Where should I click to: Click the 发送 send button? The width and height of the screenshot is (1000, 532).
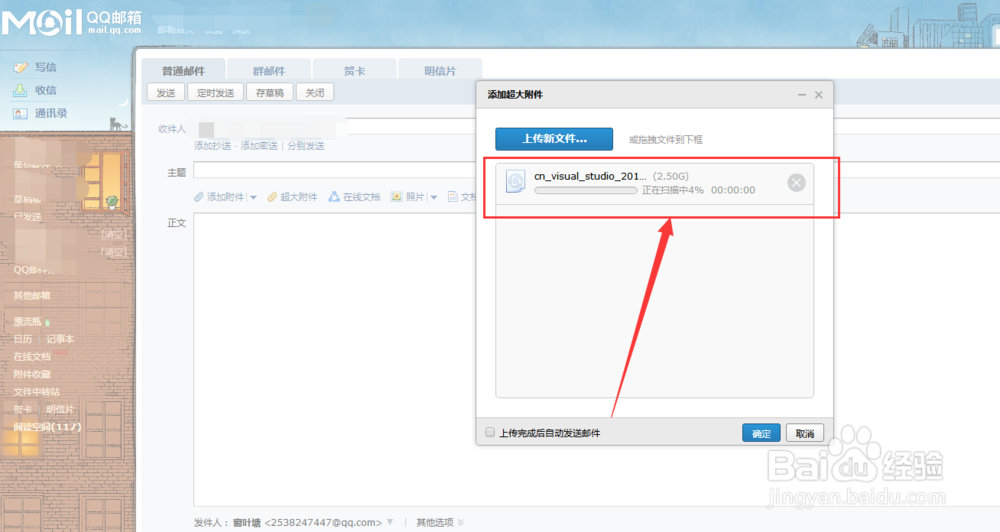click(x=166, y=92)
